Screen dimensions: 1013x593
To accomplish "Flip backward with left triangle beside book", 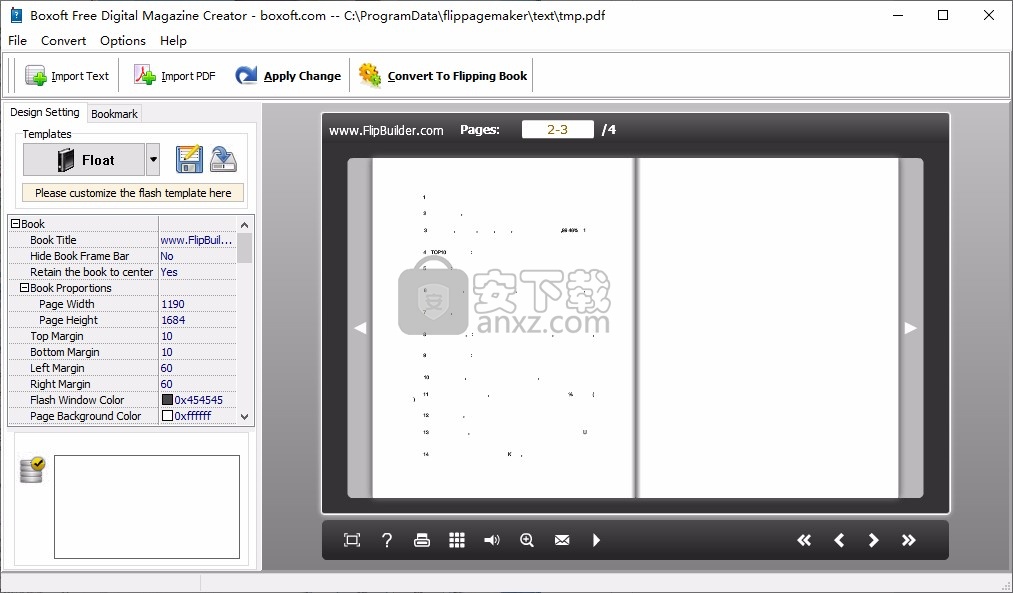I will 360,328.
